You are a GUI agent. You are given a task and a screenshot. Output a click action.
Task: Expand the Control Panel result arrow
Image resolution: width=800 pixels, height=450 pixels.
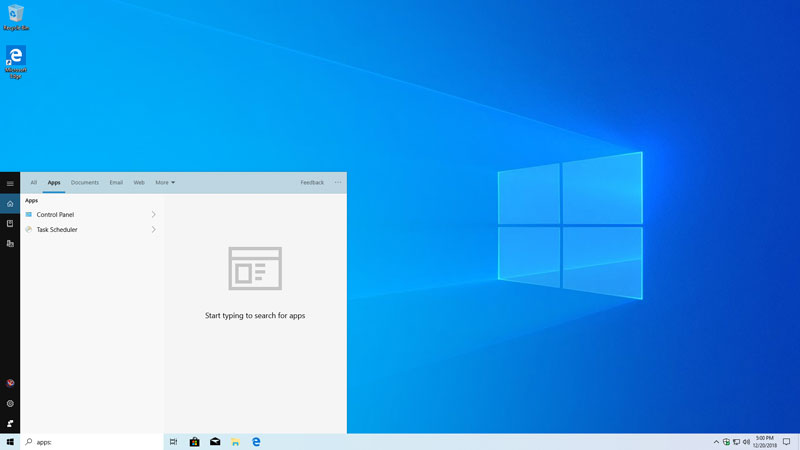point(153,215)
